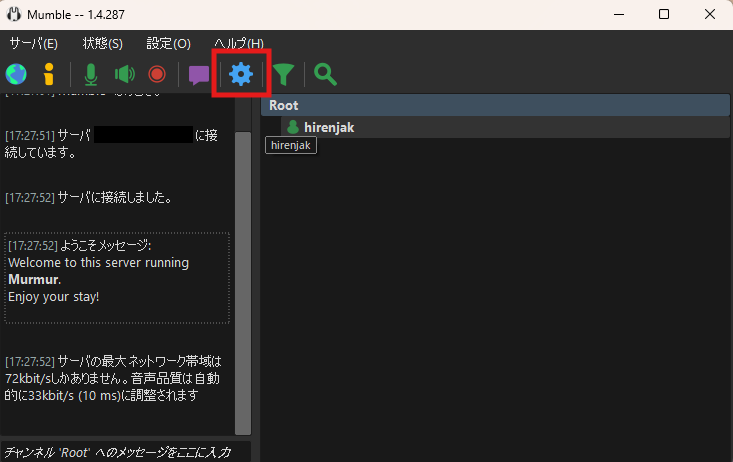Click the chat log scrollbar thumb
733x462 pixels.
pos(243,283)
